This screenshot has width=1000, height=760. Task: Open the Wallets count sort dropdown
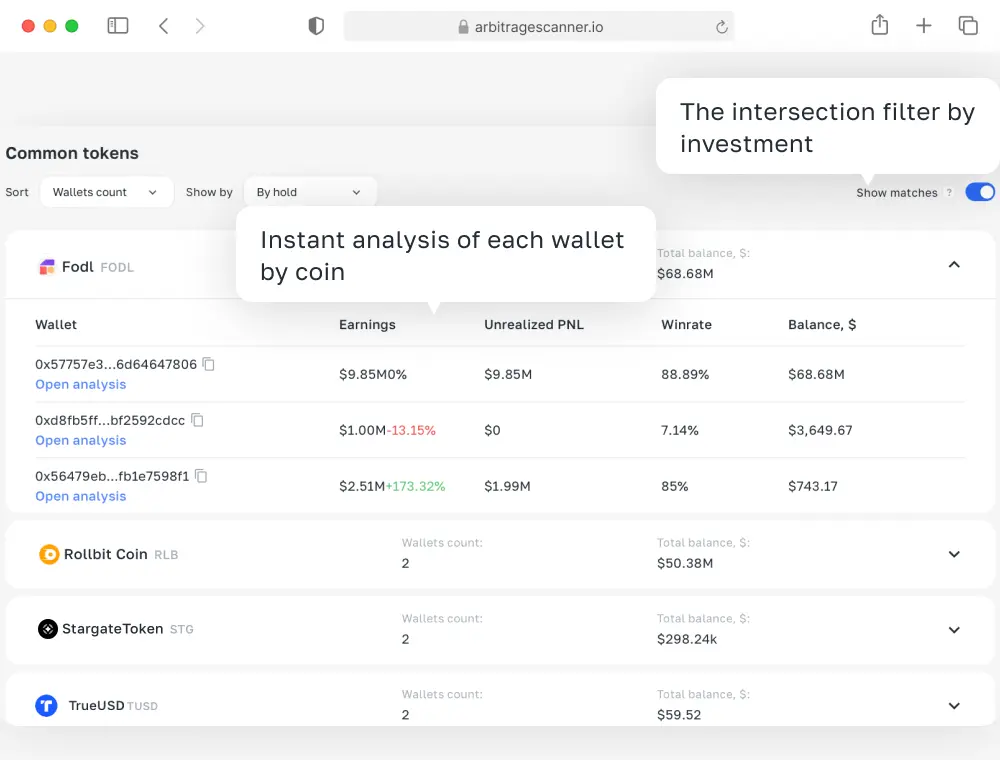point(106,192)
